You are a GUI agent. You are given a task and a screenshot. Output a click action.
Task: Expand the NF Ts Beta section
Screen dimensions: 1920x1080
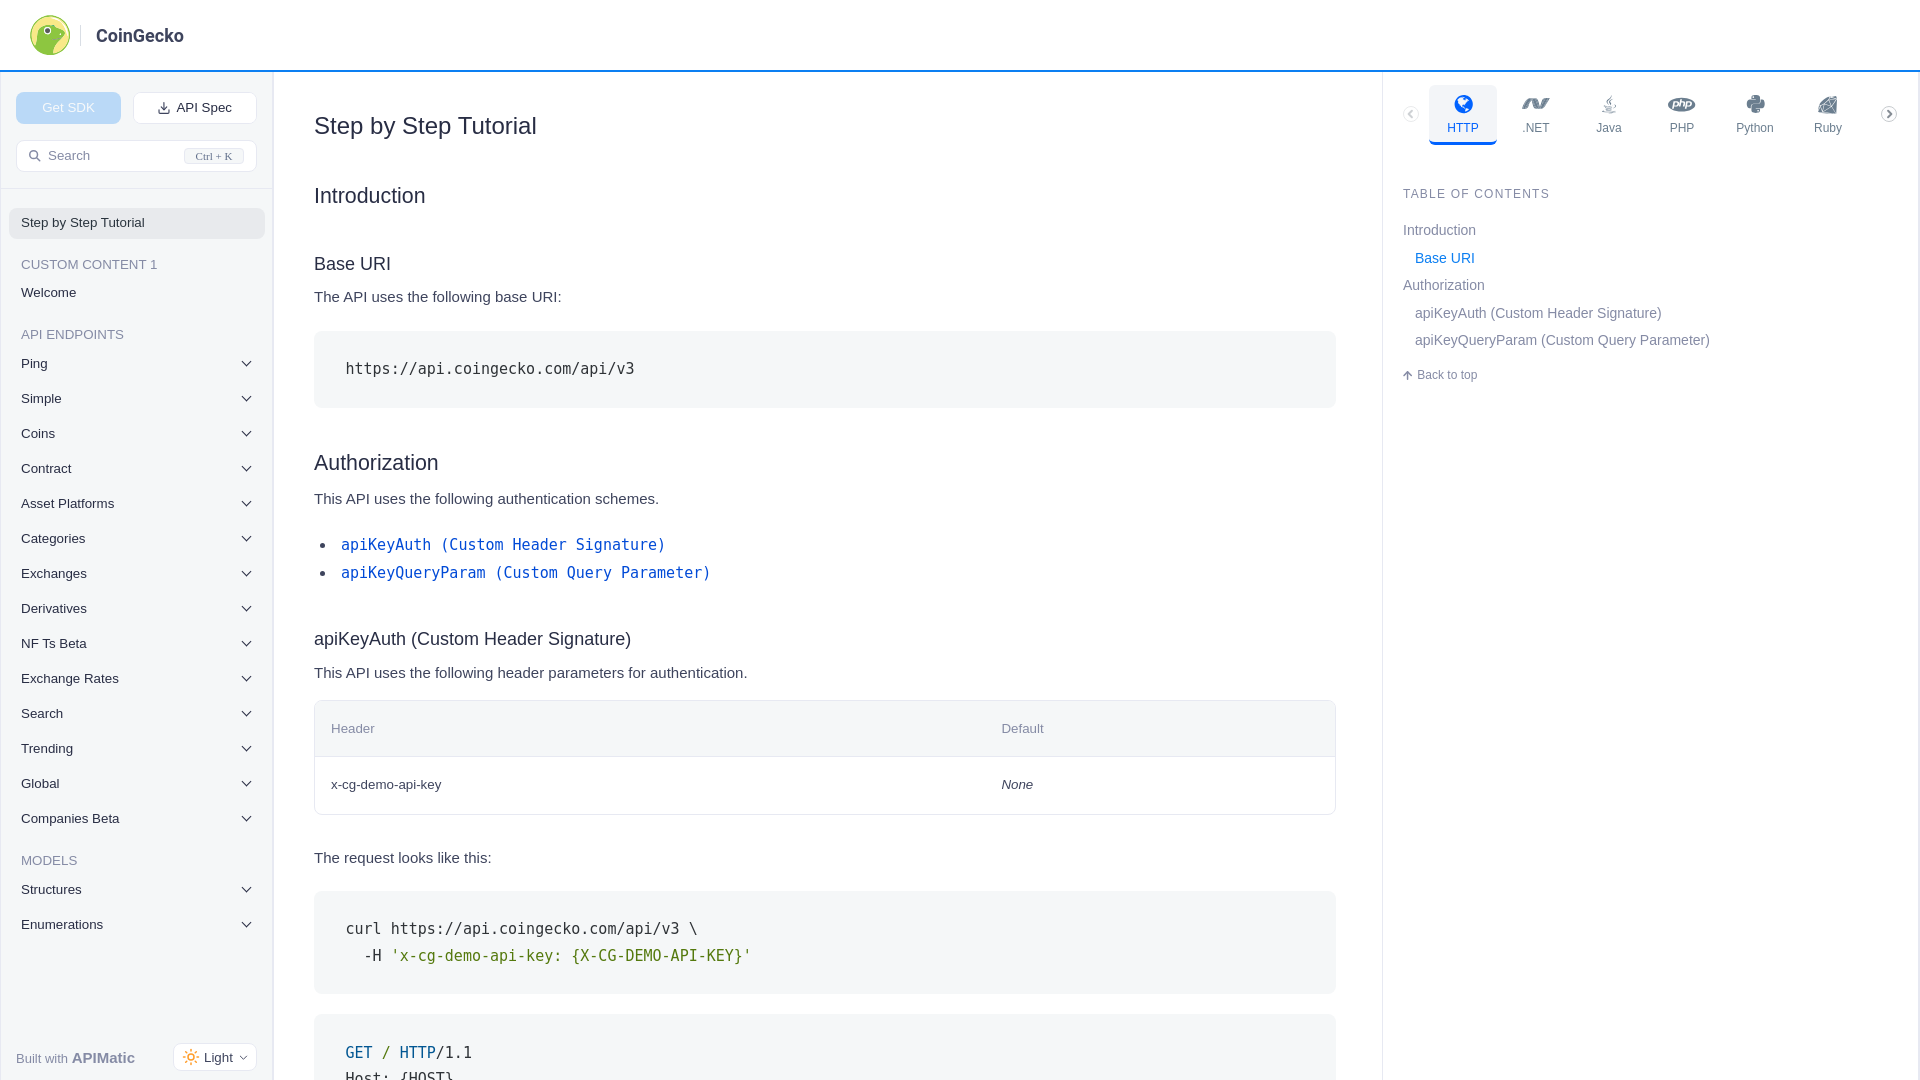pyautogui.click(x=137, y=644)
